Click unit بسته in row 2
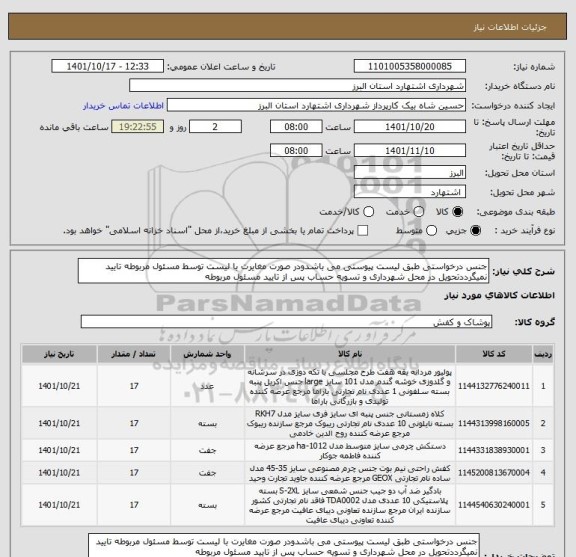Screen dimensions: 576x557 click(207, 424)
